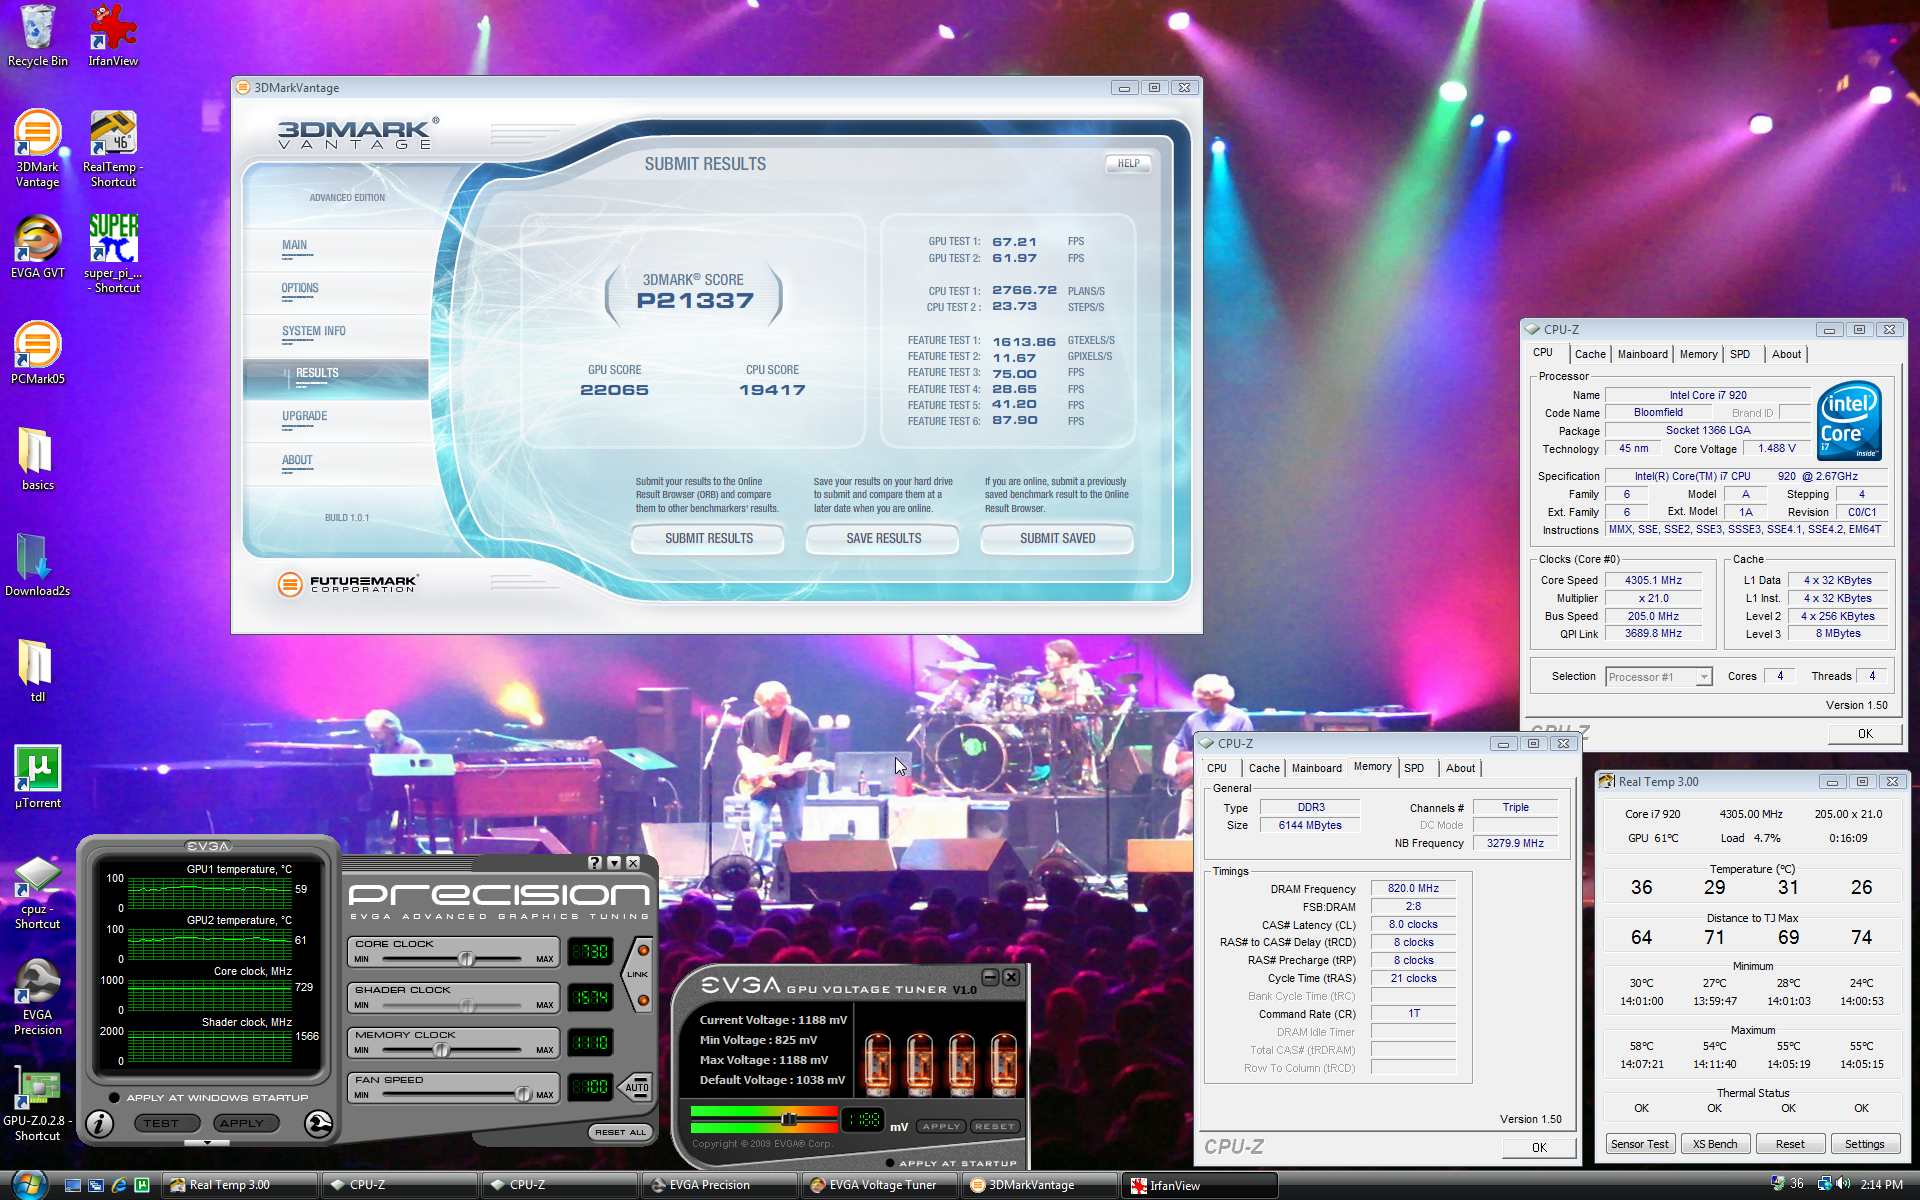Select the tdl folder icon

pyautogui.click(x=37, y=672)
